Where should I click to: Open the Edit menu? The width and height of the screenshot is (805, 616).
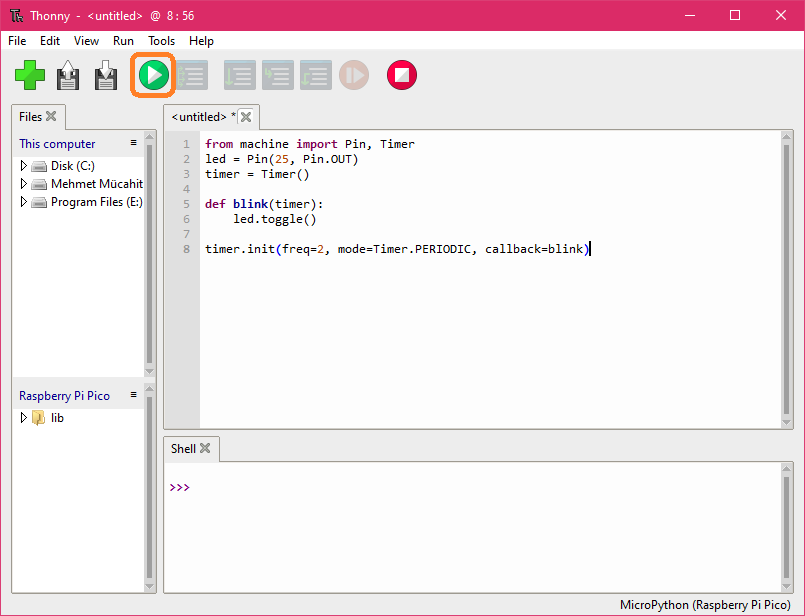pyautogui.click(x=50, y=41)
